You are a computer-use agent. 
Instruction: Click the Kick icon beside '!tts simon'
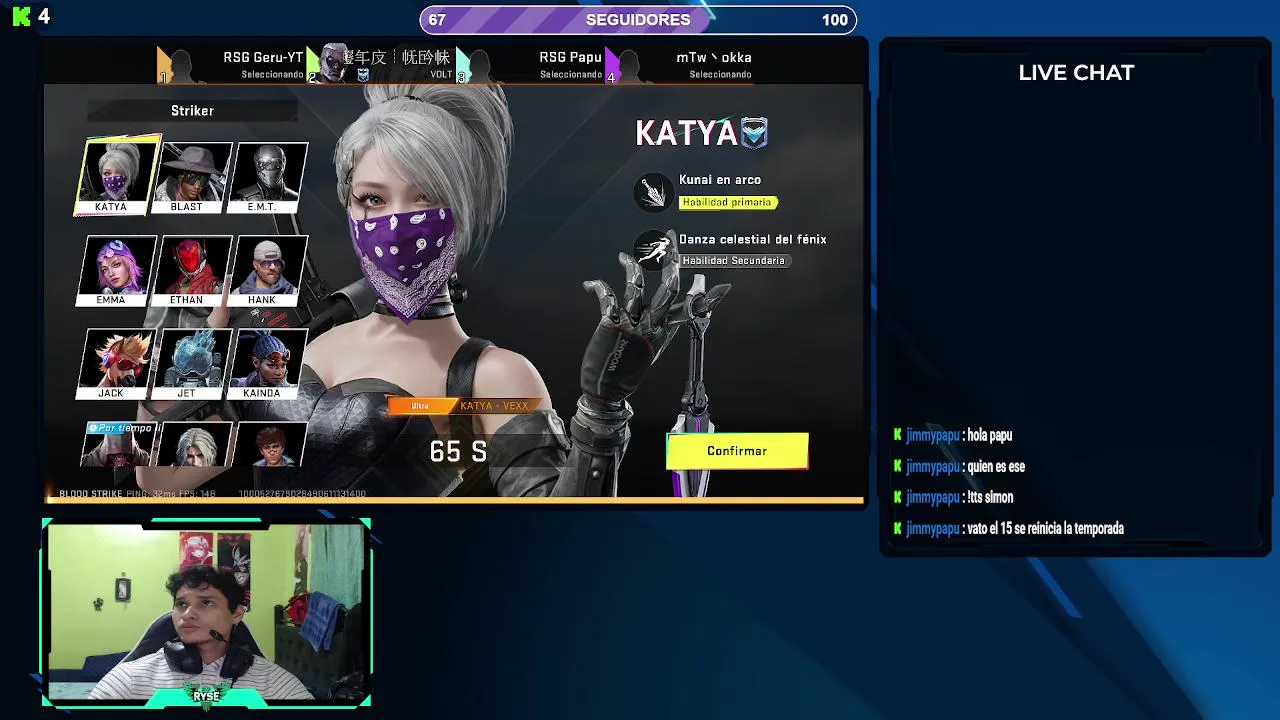pyautogui.click(x=898, y=497)
